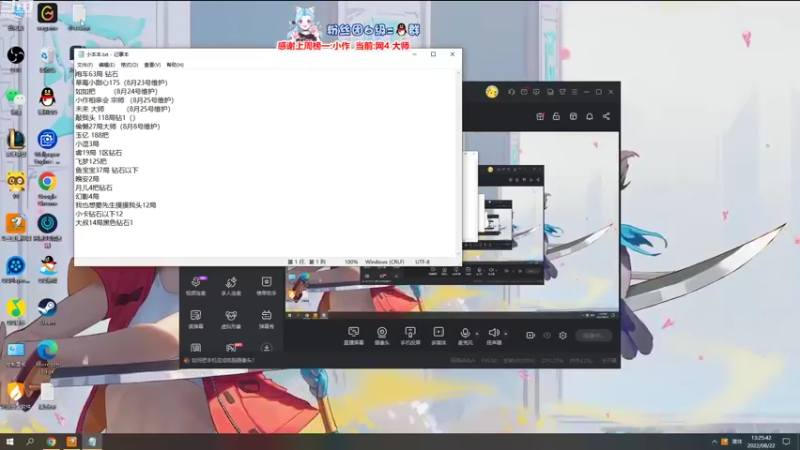
Task: Open the bottom-left frame tool icon
Action: coord(196,348)
